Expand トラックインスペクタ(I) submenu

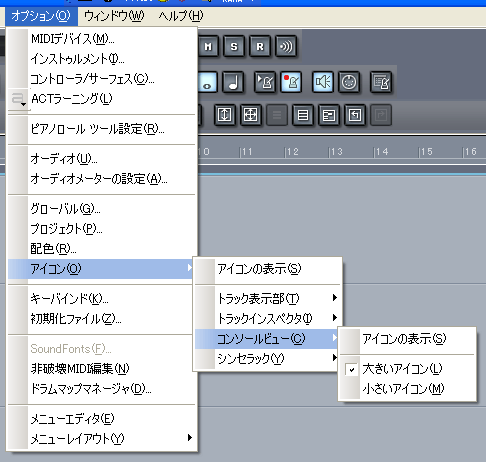(x=268, y=319)
